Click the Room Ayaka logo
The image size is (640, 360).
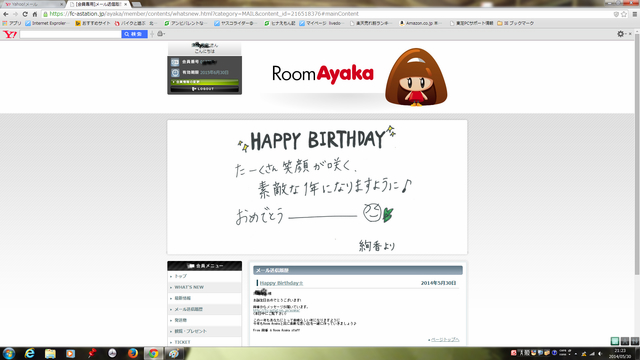(322, 74)
